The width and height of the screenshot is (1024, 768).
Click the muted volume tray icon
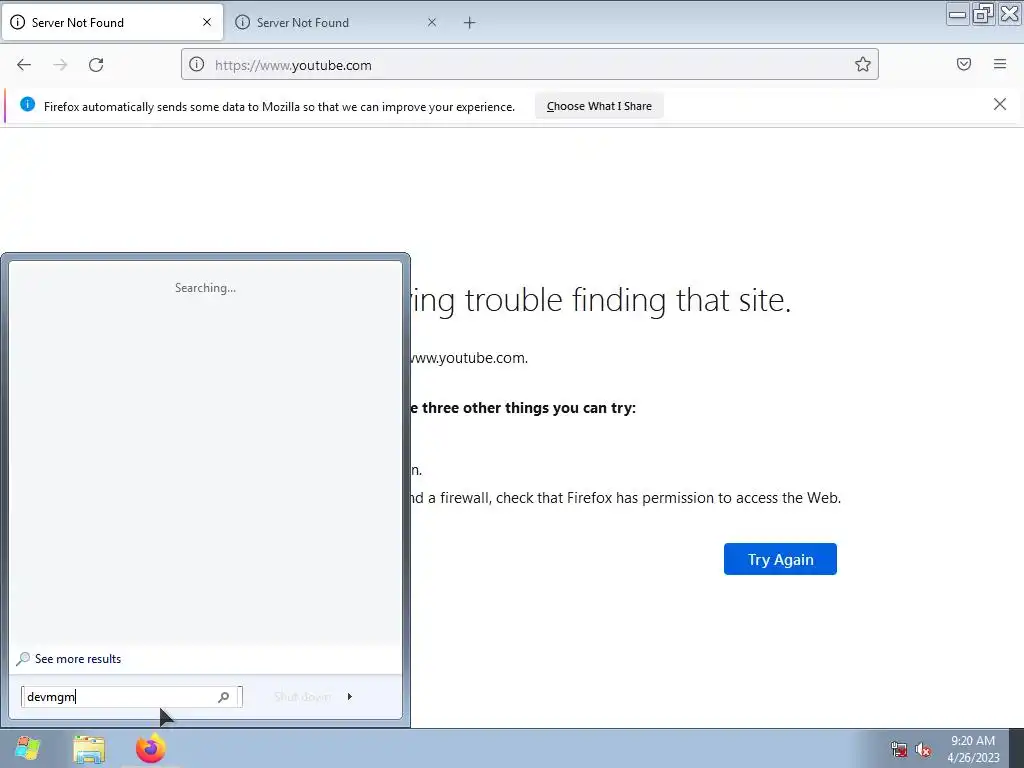point(923,750)
